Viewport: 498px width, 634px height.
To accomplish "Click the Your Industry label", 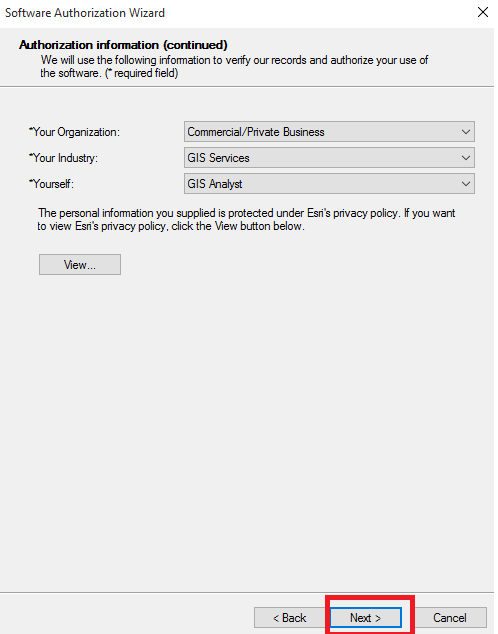I will tap(64, 159).
